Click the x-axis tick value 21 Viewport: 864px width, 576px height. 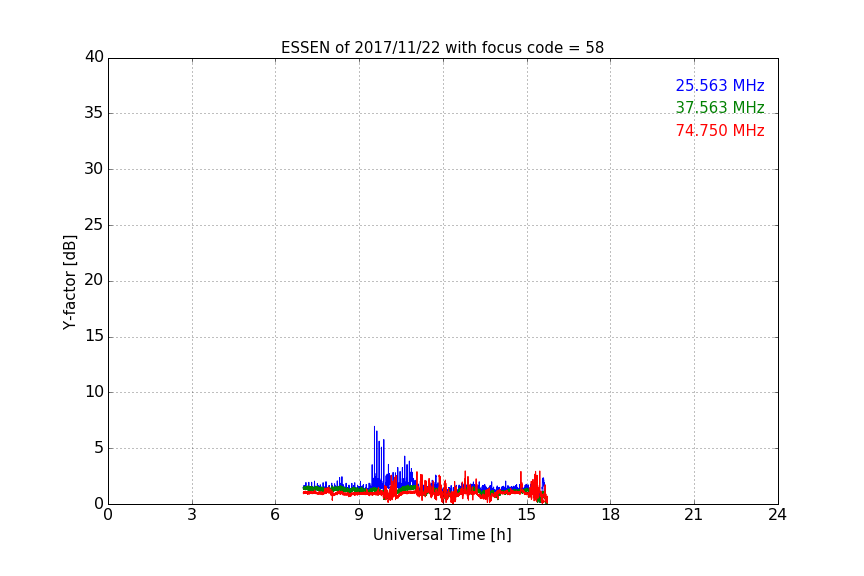pos(694,515)
